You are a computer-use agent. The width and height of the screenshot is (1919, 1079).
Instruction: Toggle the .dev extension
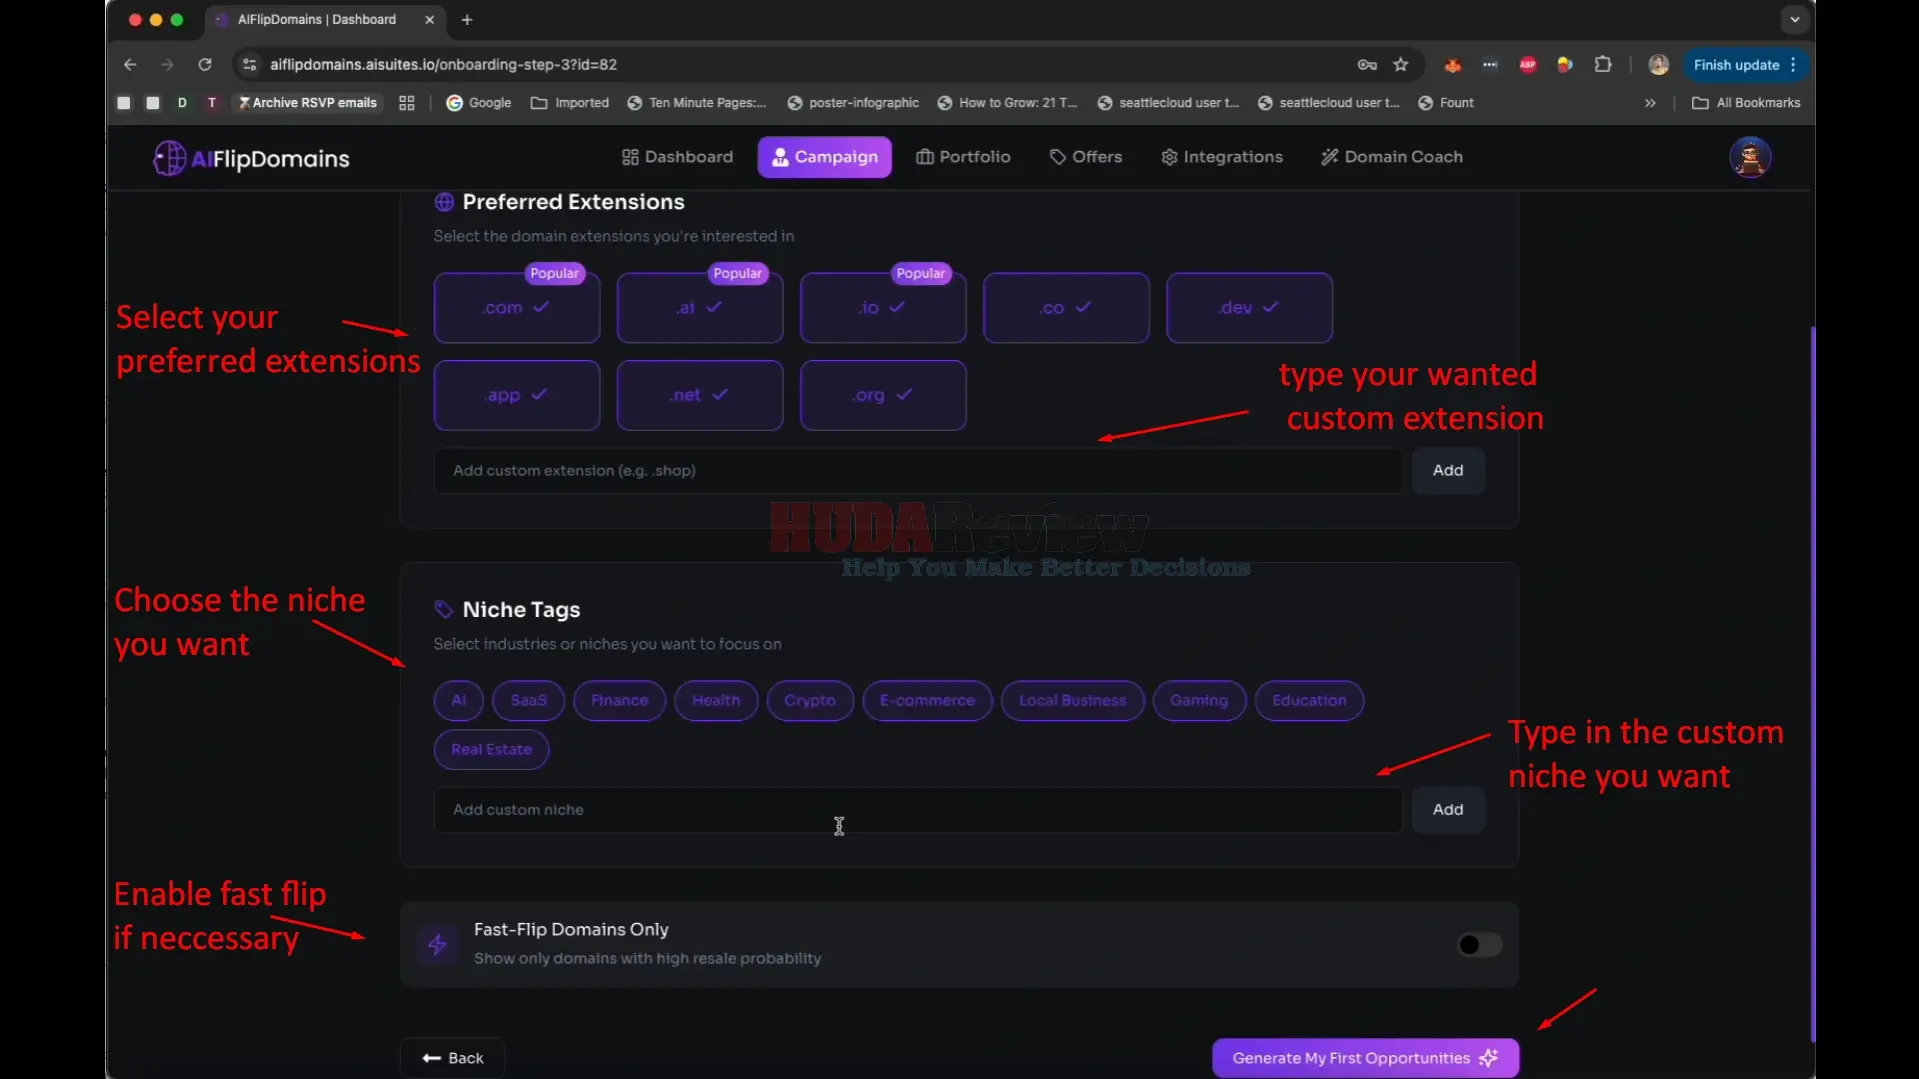[1249, 308]
